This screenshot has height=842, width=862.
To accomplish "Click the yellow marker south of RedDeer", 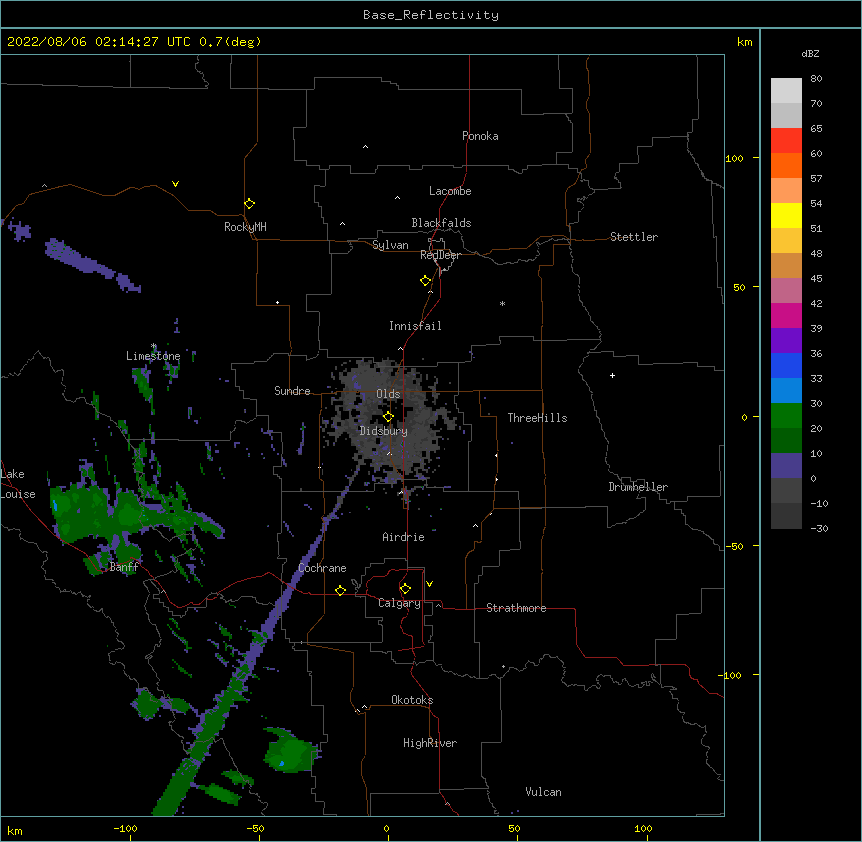I will point(425,281).
